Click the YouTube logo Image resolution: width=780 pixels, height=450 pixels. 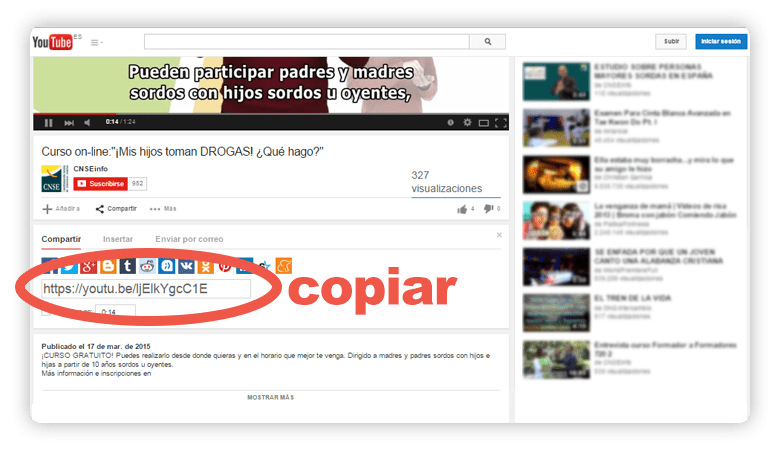[x=53, y=42]
